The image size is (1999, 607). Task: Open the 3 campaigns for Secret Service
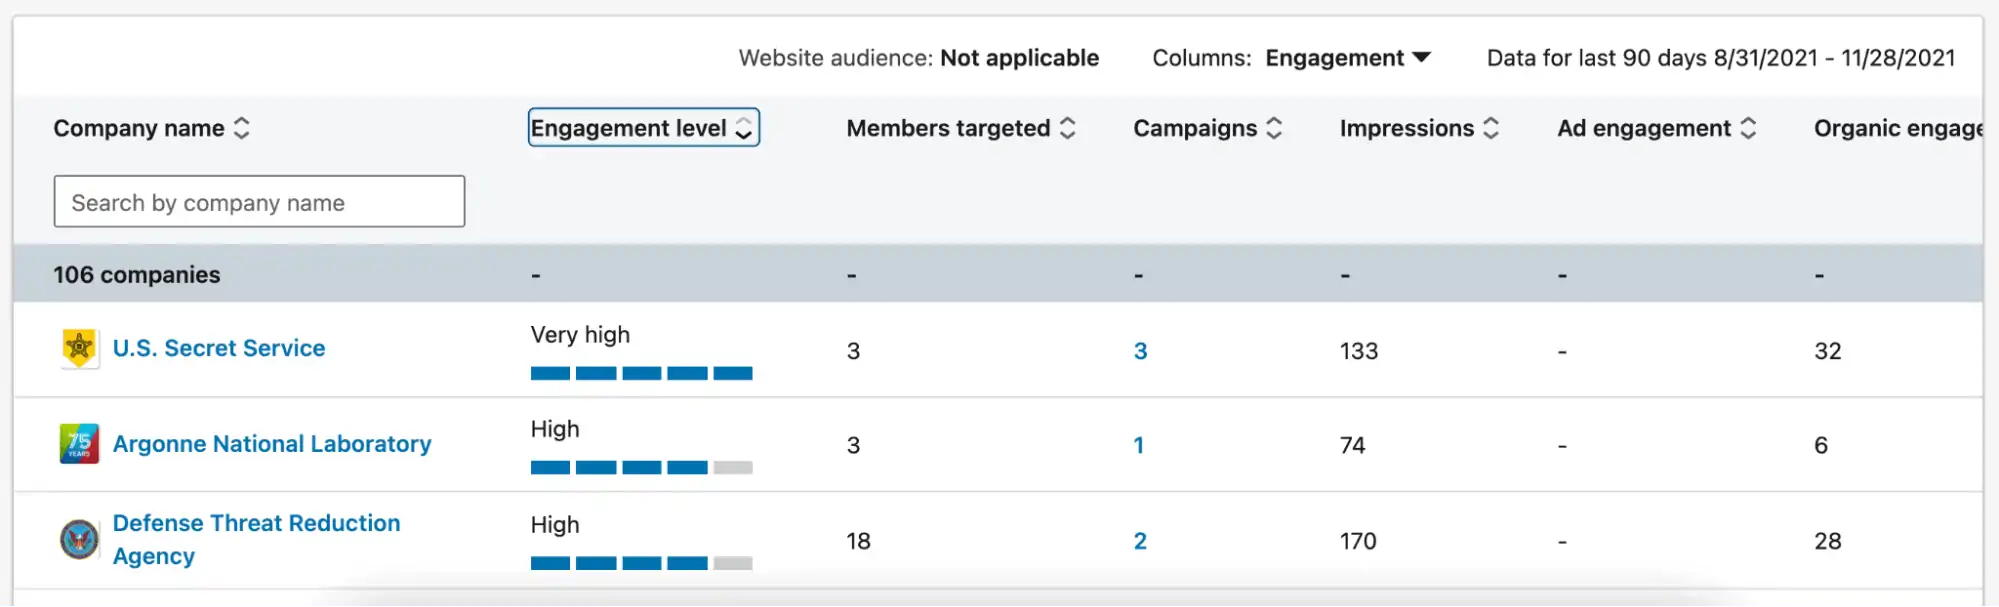coord(1140,351)
